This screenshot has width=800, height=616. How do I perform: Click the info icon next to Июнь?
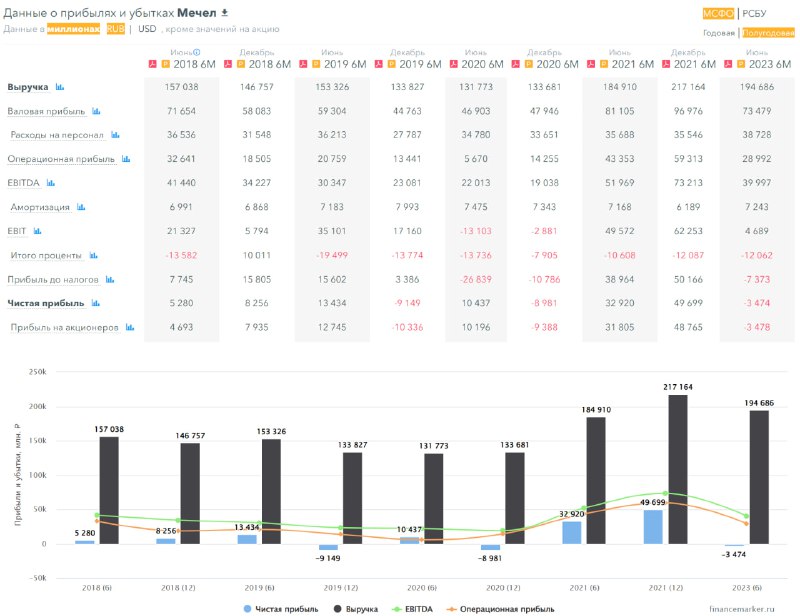pos(197,52)
